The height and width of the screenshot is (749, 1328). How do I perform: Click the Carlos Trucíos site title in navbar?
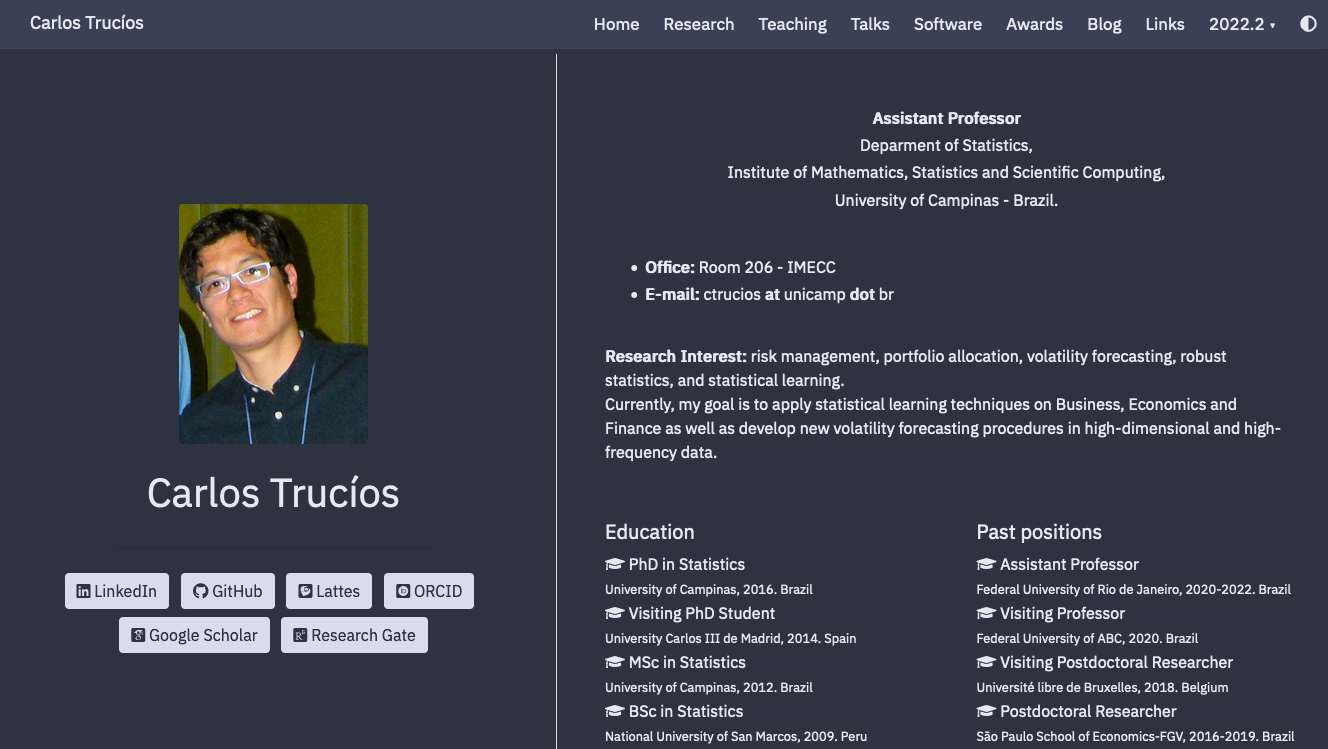[87, 22]
